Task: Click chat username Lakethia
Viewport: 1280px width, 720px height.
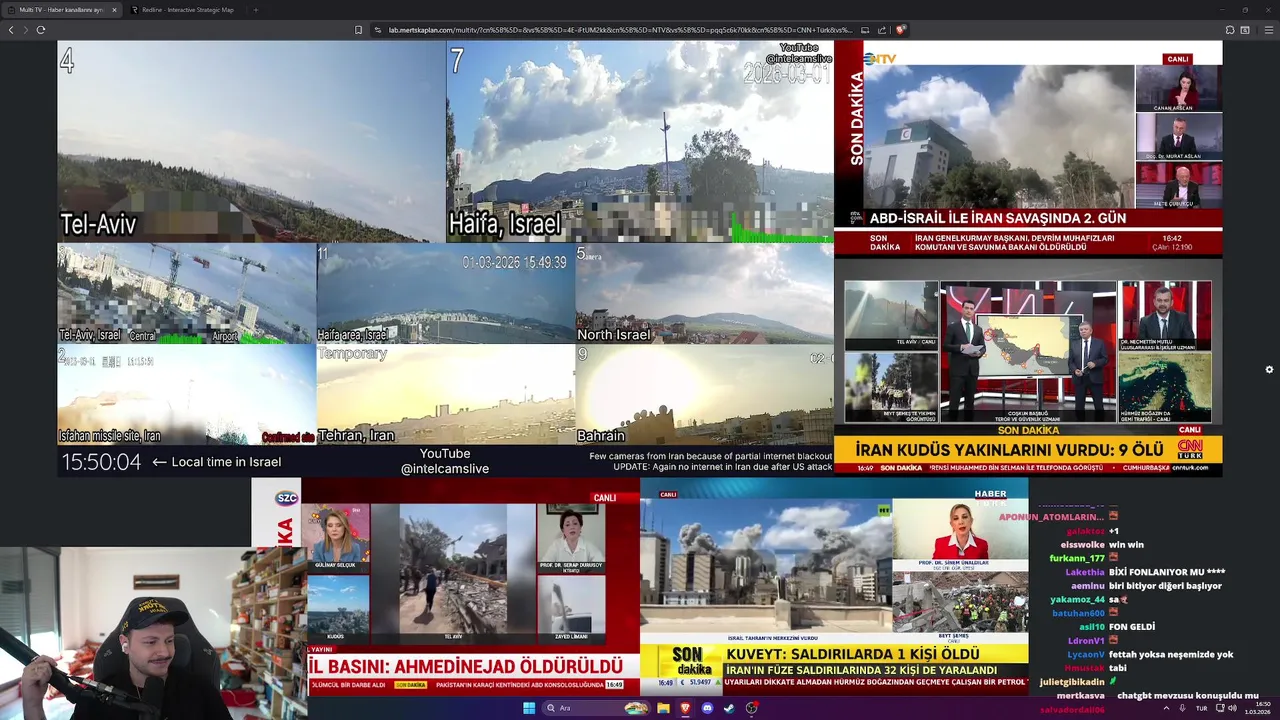Action: pos(1085,572)
